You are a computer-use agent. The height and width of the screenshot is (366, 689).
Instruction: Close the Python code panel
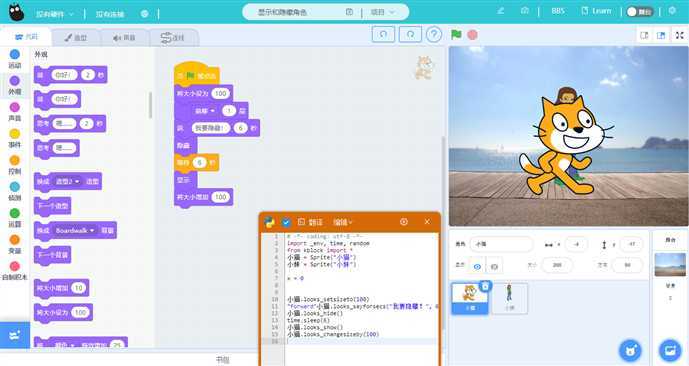pos(427,222)
